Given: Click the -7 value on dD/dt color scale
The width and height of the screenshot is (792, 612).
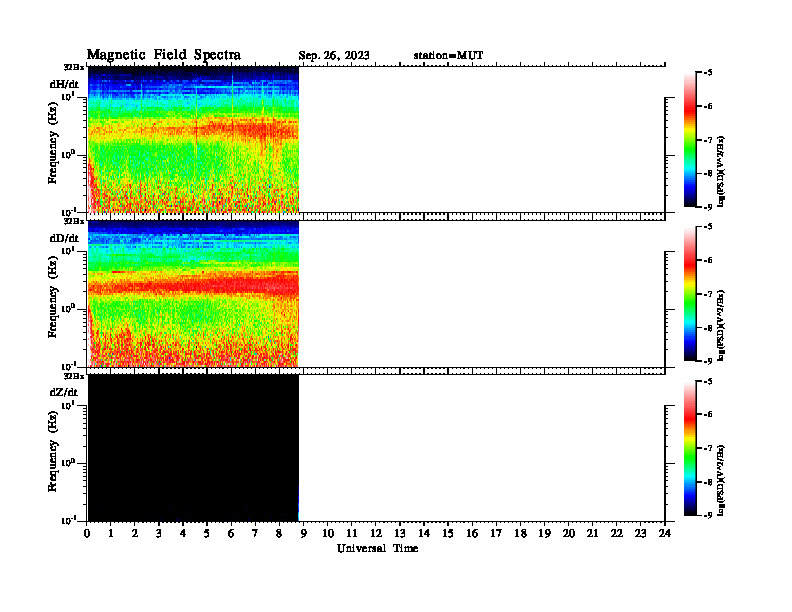Looking at the screenshot, I should coord(708,294).
